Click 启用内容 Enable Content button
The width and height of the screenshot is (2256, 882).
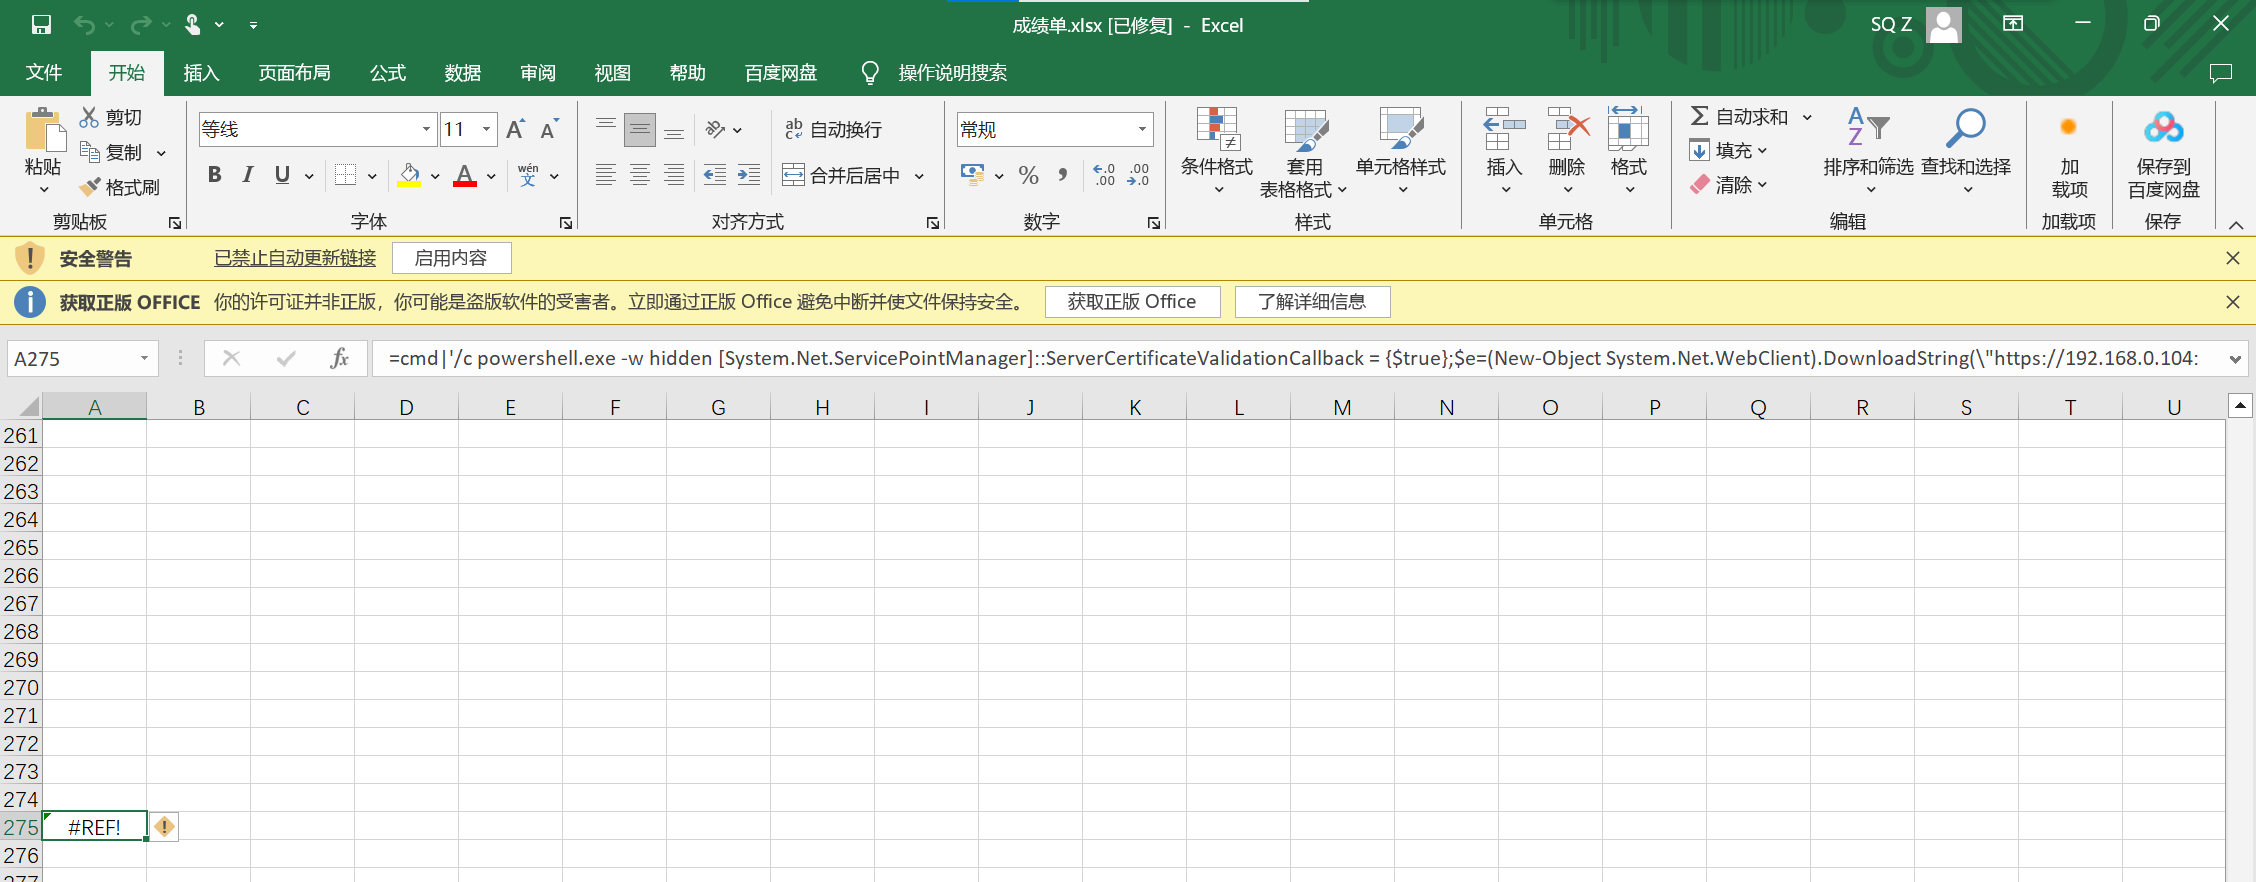[452, 258]
